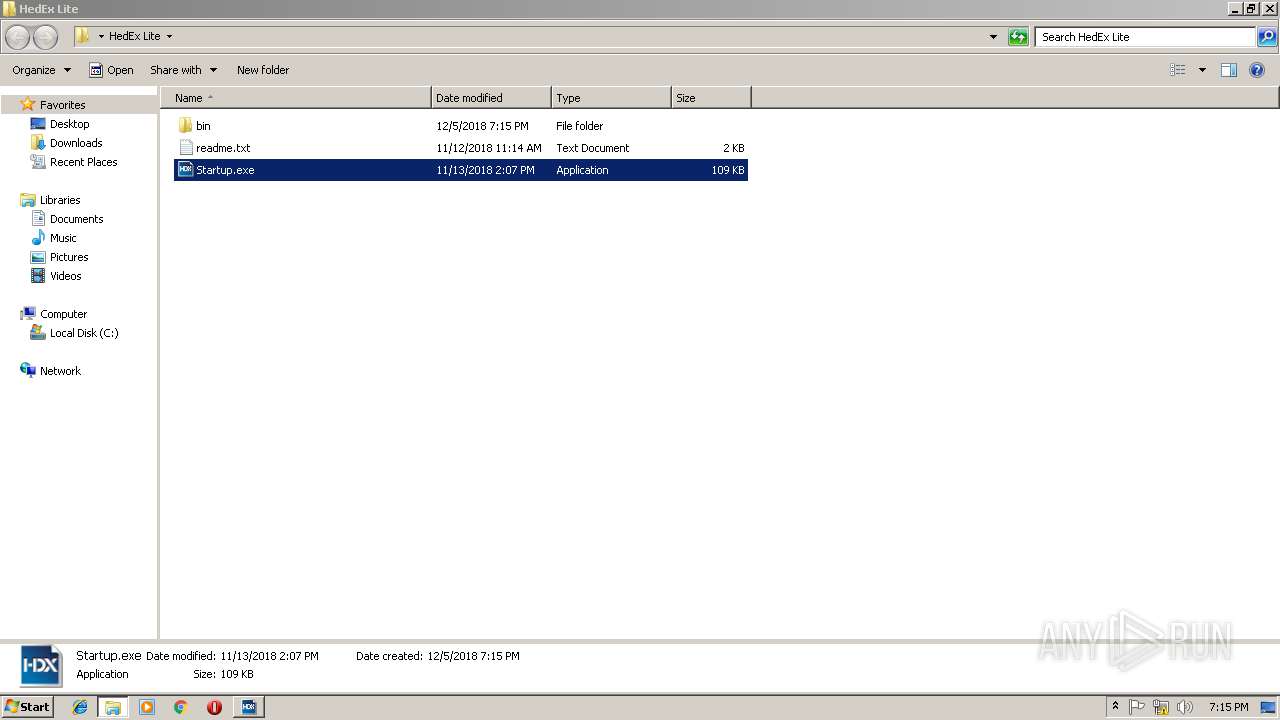The image size is (1280, 720).
Task: Sort by Name column header
Action: [295, 98]
